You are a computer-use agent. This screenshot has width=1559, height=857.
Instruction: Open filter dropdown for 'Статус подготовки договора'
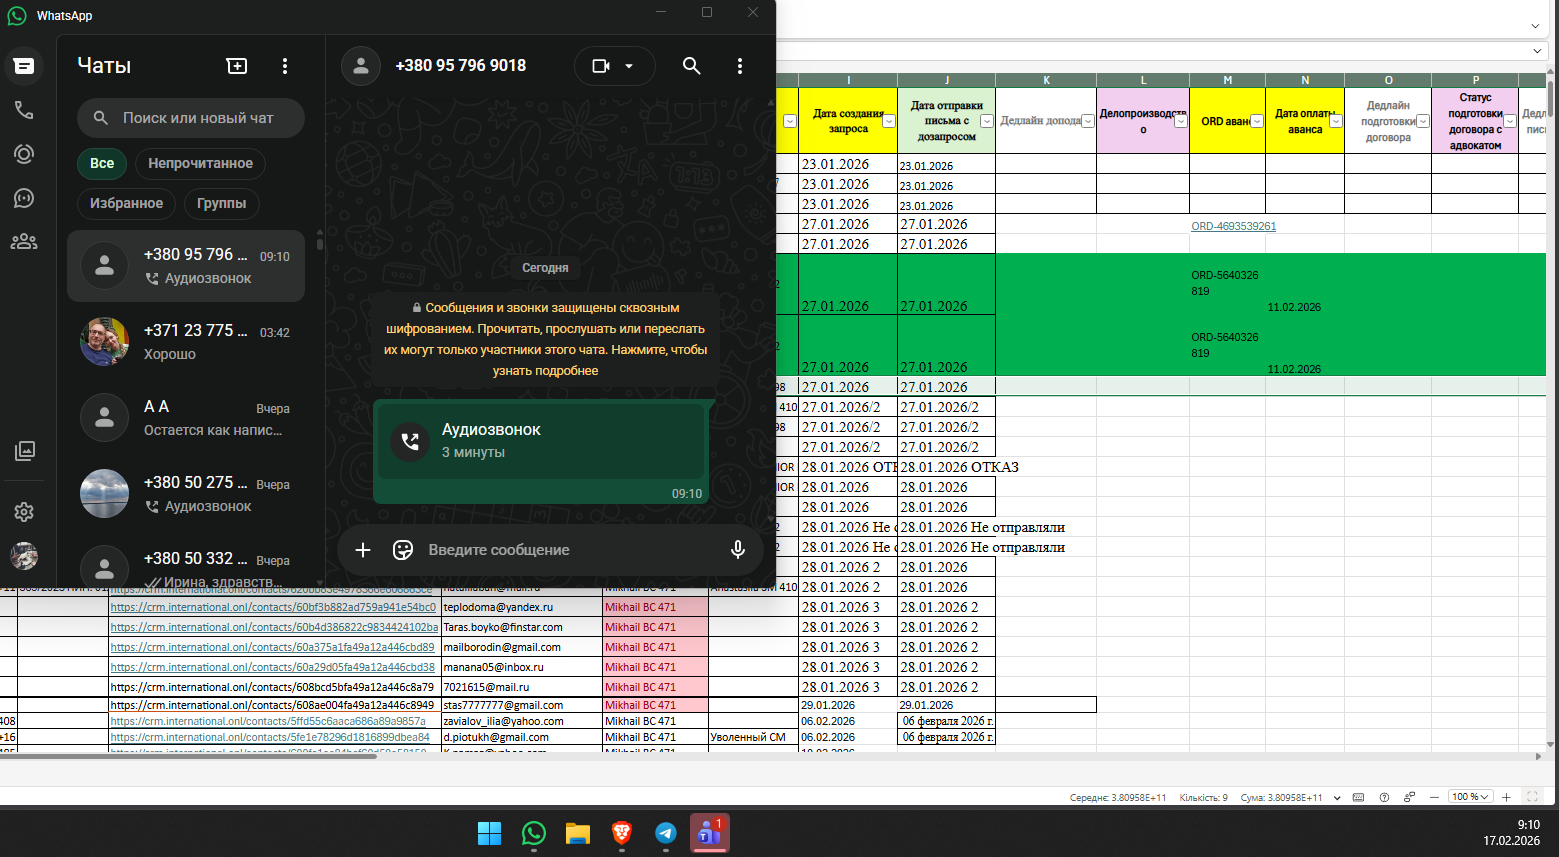click(1510, 121)
